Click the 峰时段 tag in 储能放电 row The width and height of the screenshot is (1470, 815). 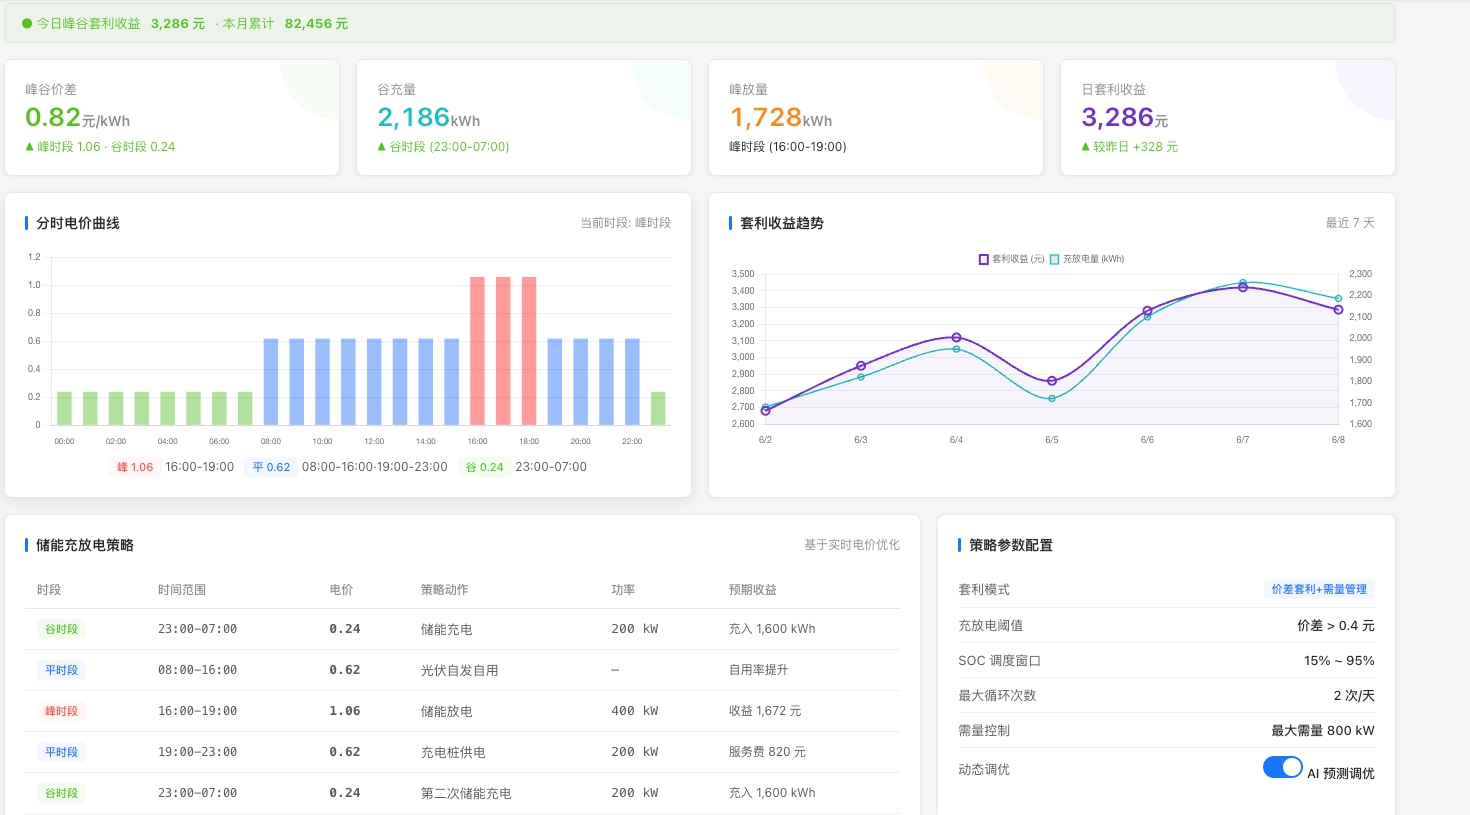61,711
